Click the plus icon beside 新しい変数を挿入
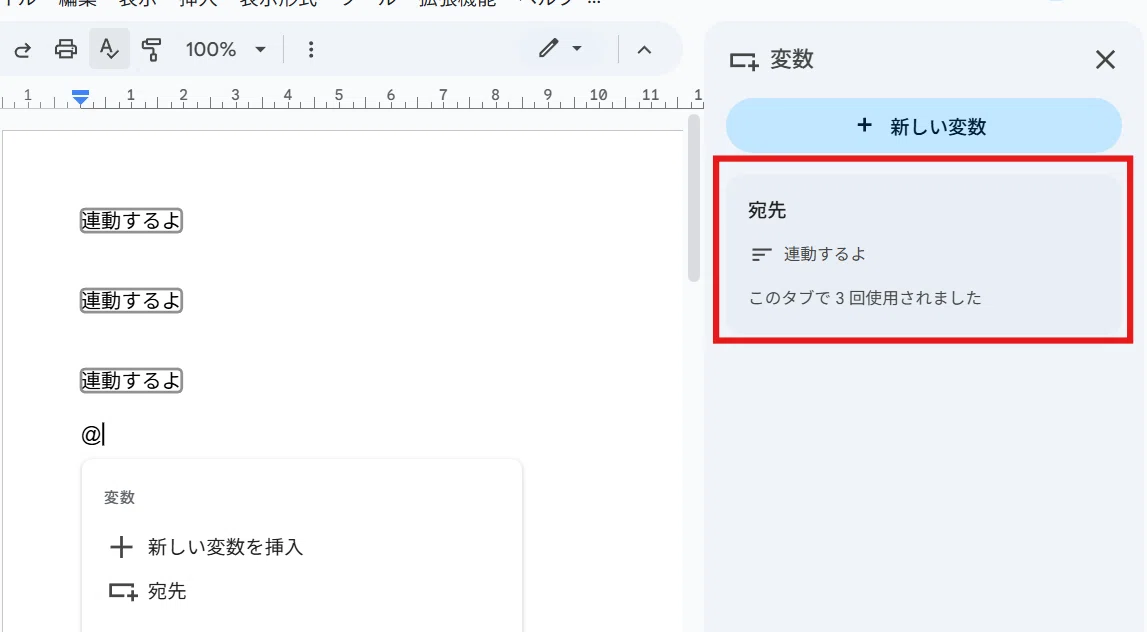This screenshot has height=632, width=1147. point(121,547)
